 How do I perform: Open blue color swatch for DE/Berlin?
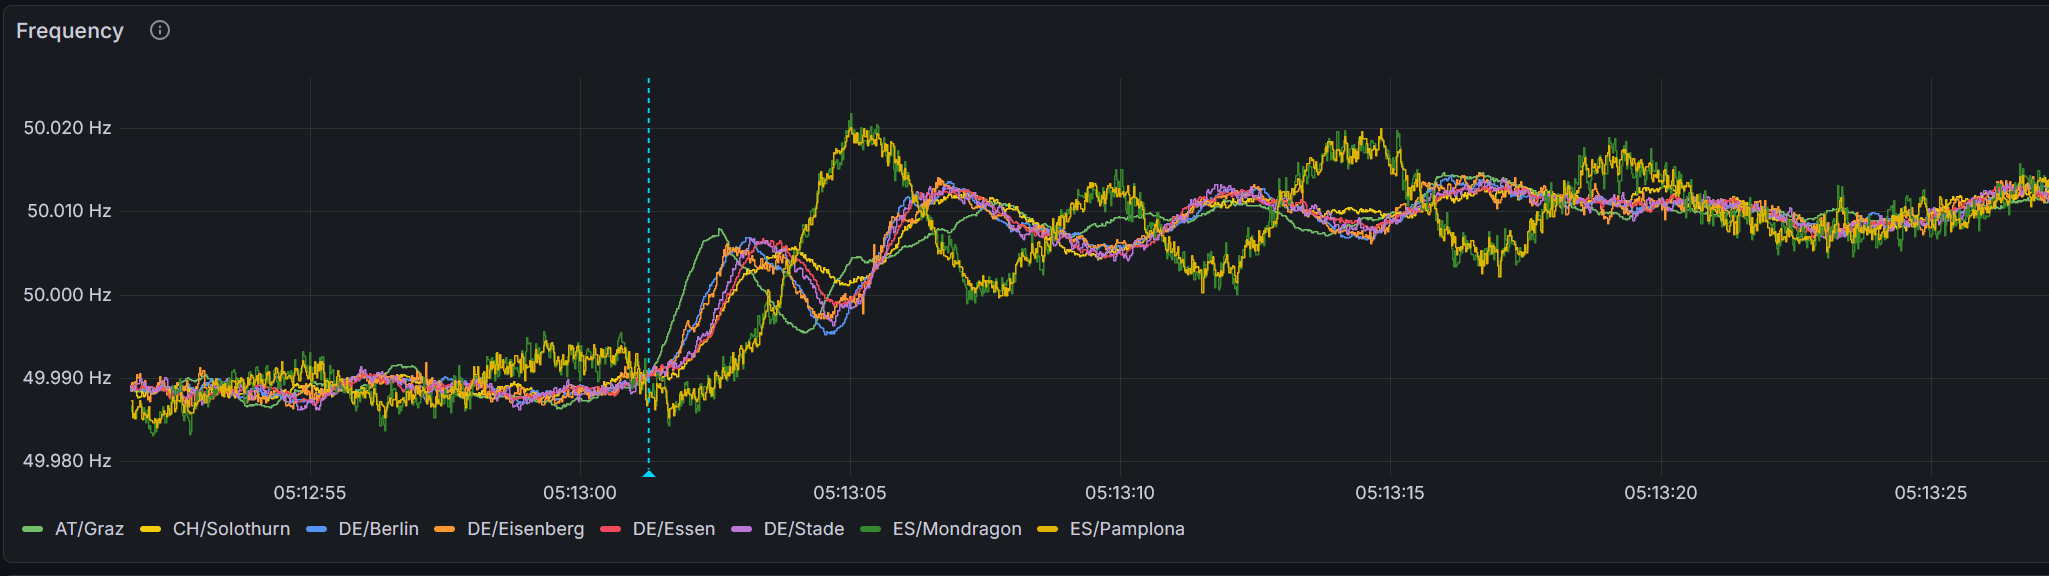pos(317,529)
